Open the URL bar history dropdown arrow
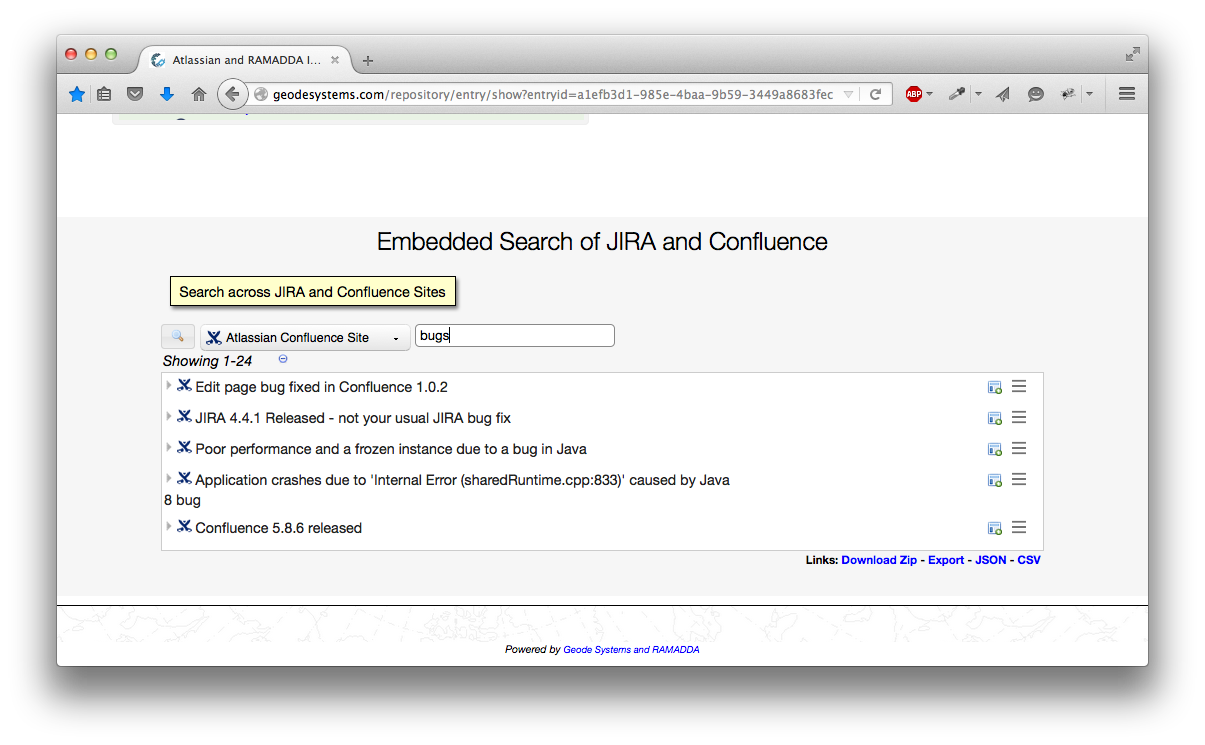This screenshot has height=745, width=1205. click(849, 95)
